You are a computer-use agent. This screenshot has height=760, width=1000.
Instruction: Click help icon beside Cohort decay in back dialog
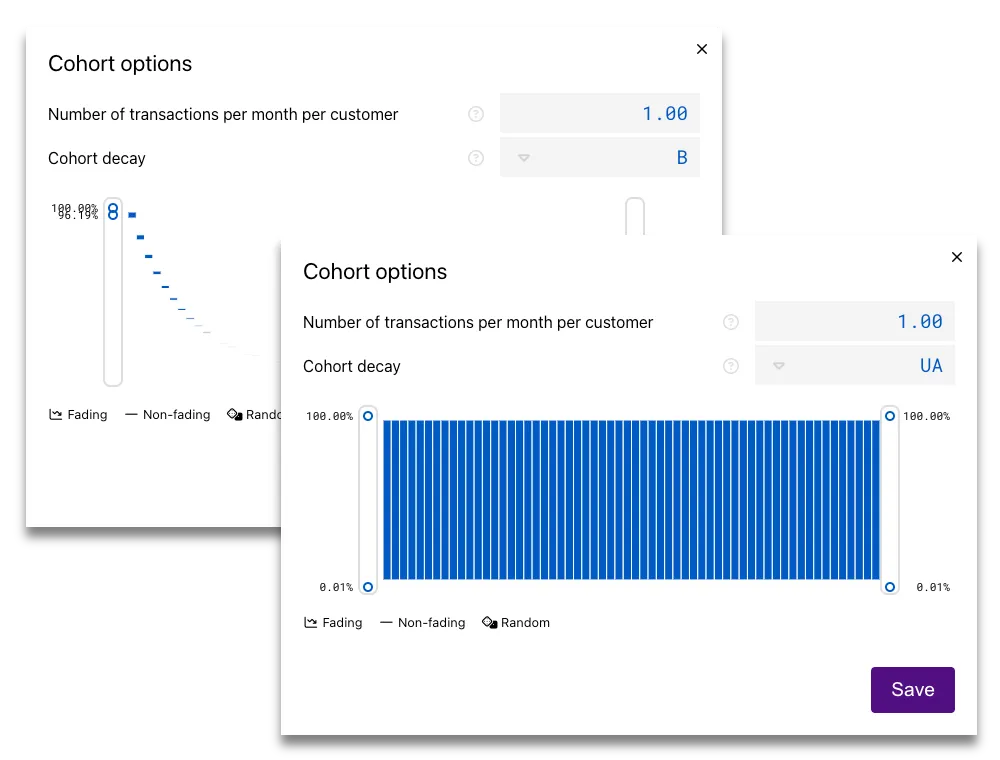pyautogui.click(x=476, y=158)
